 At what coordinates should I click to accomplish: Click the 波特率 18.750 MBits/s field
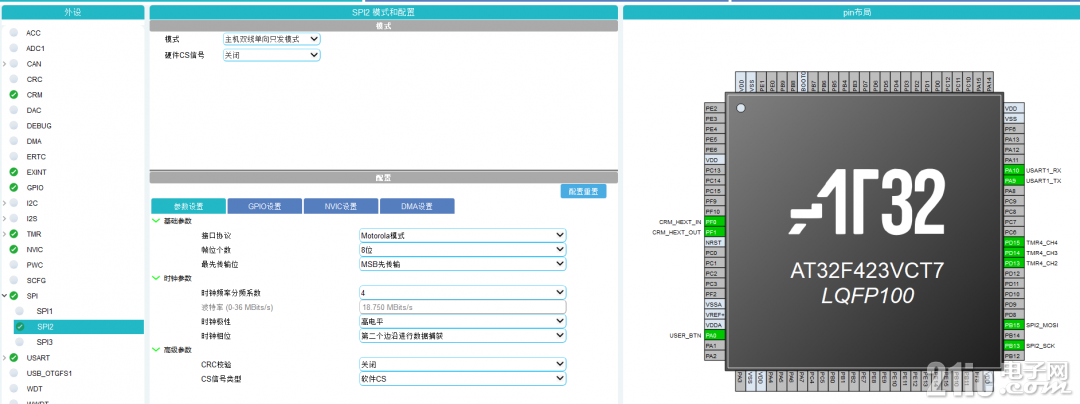463,307
